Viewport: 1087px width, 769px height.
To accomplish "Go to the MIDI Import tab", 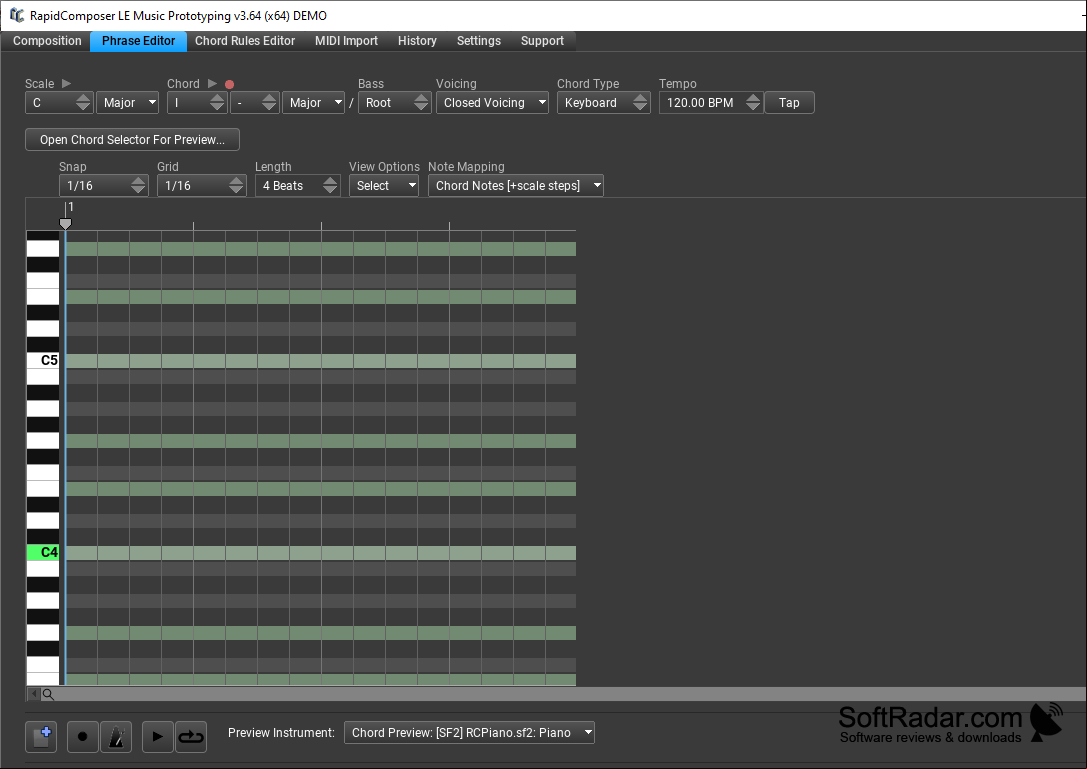I will click(346, 41).
